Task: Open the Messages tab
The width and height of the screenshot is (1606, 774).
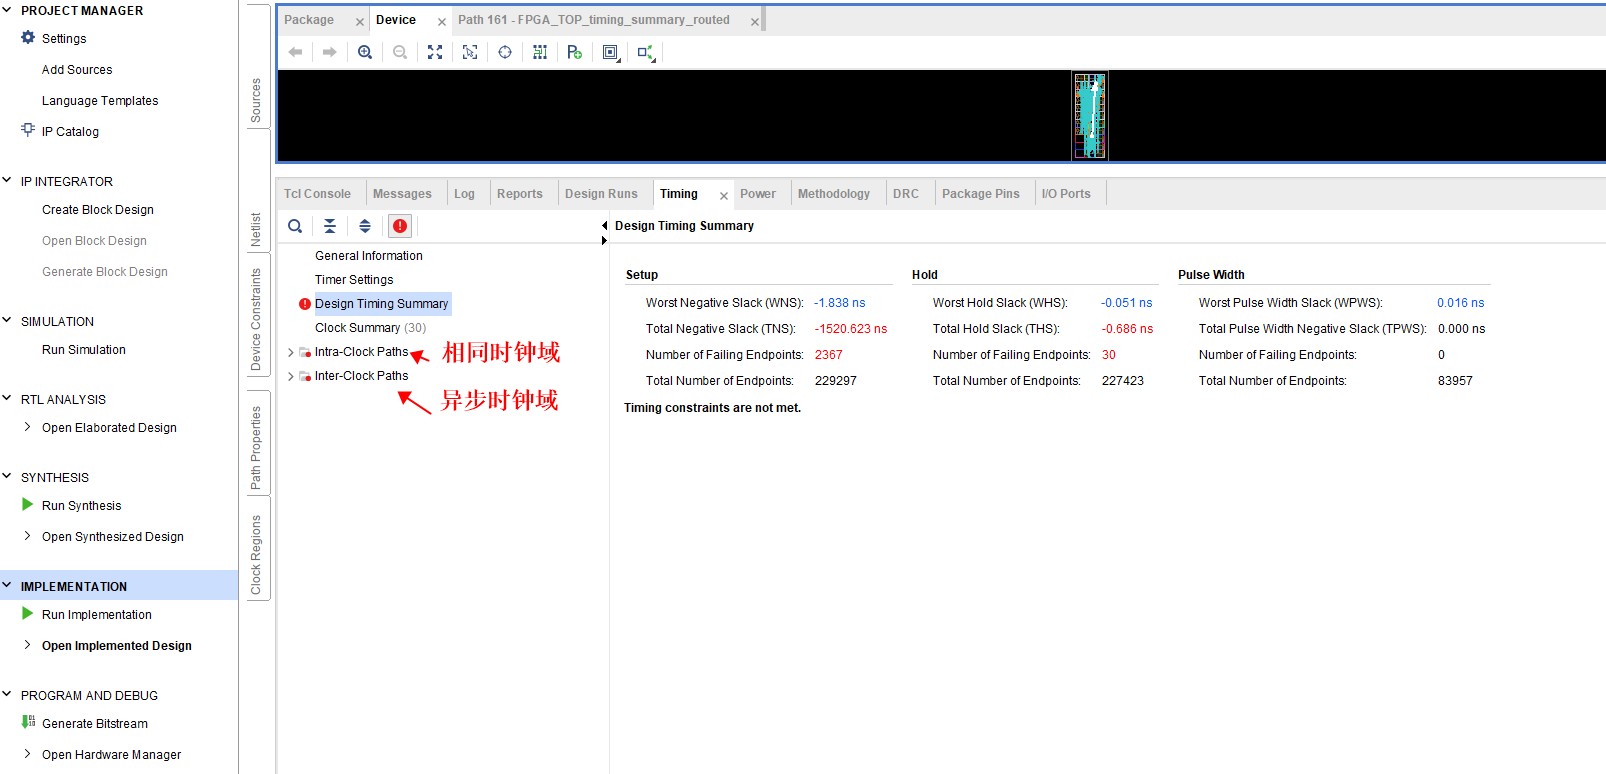Action: pyautogui.click(x=402, y=194)
